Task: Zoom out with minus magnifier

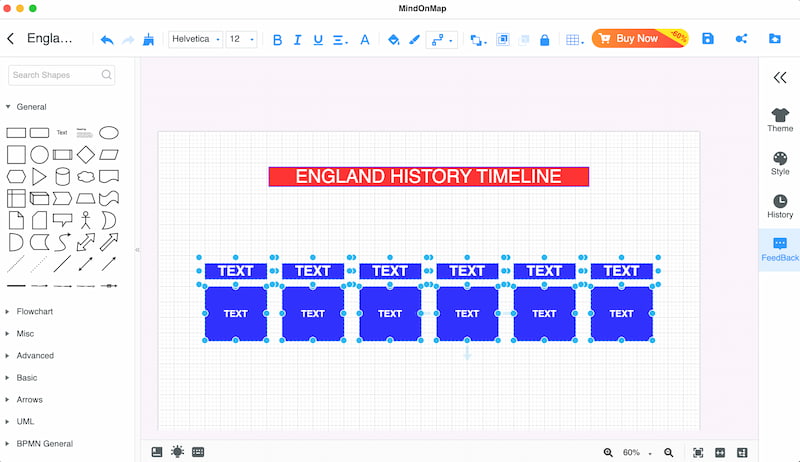Action: coord(668,452)
